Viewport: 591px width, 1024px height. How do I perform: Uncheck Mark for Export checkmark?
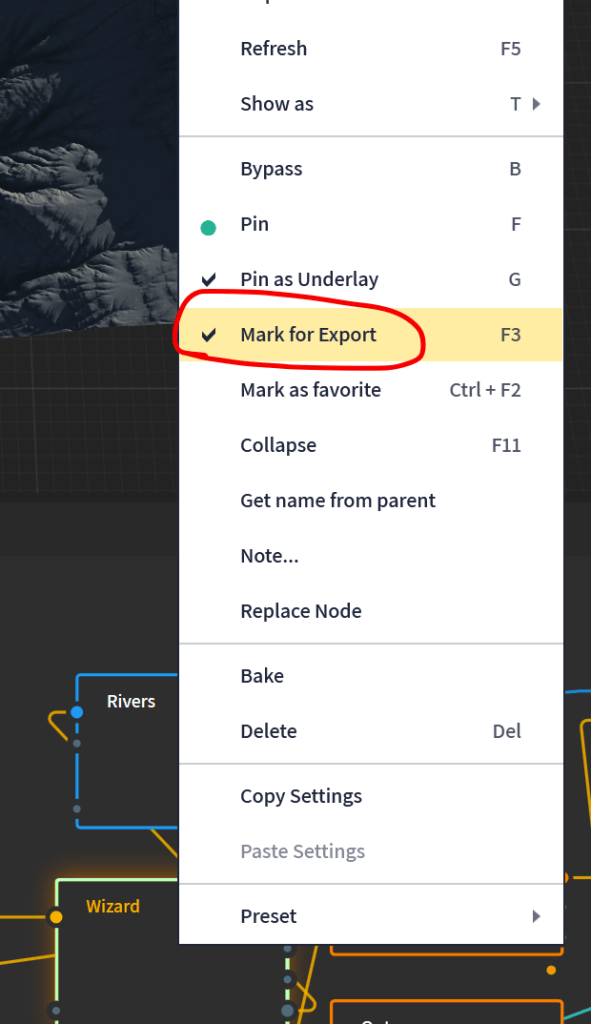(x=208, y=335)
